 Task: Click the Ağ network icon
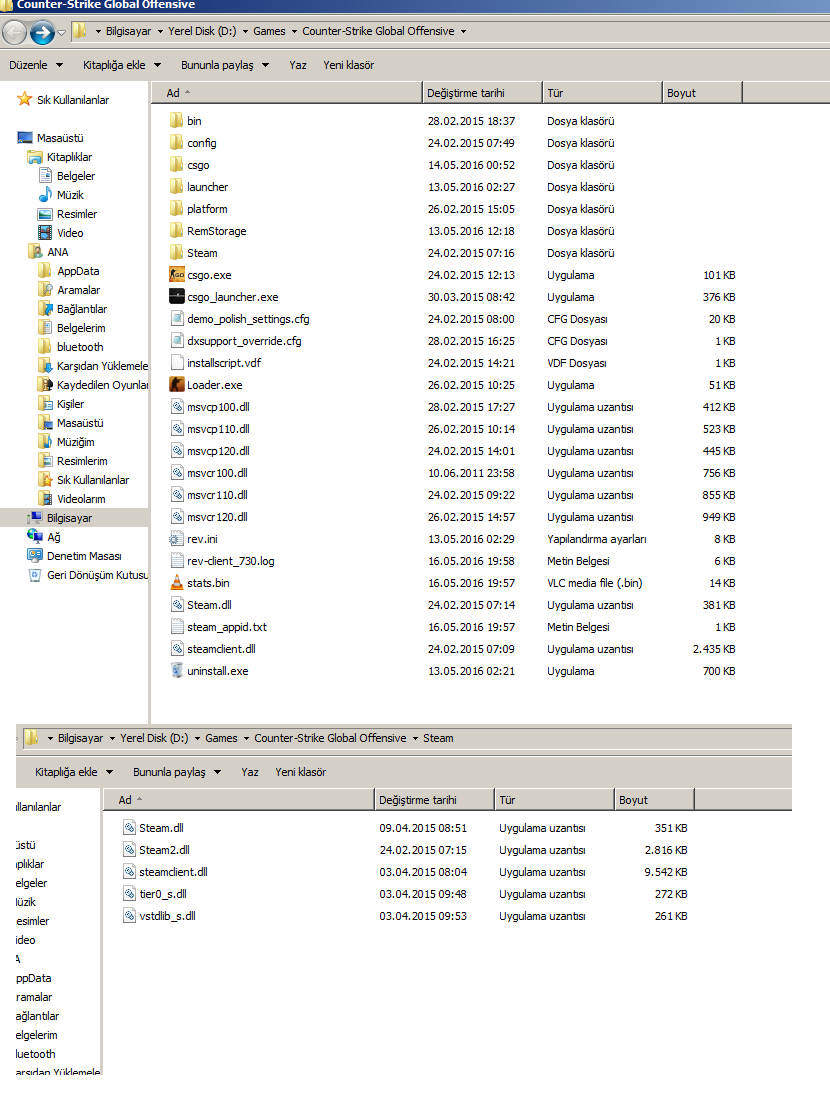[x=34, y=537]
